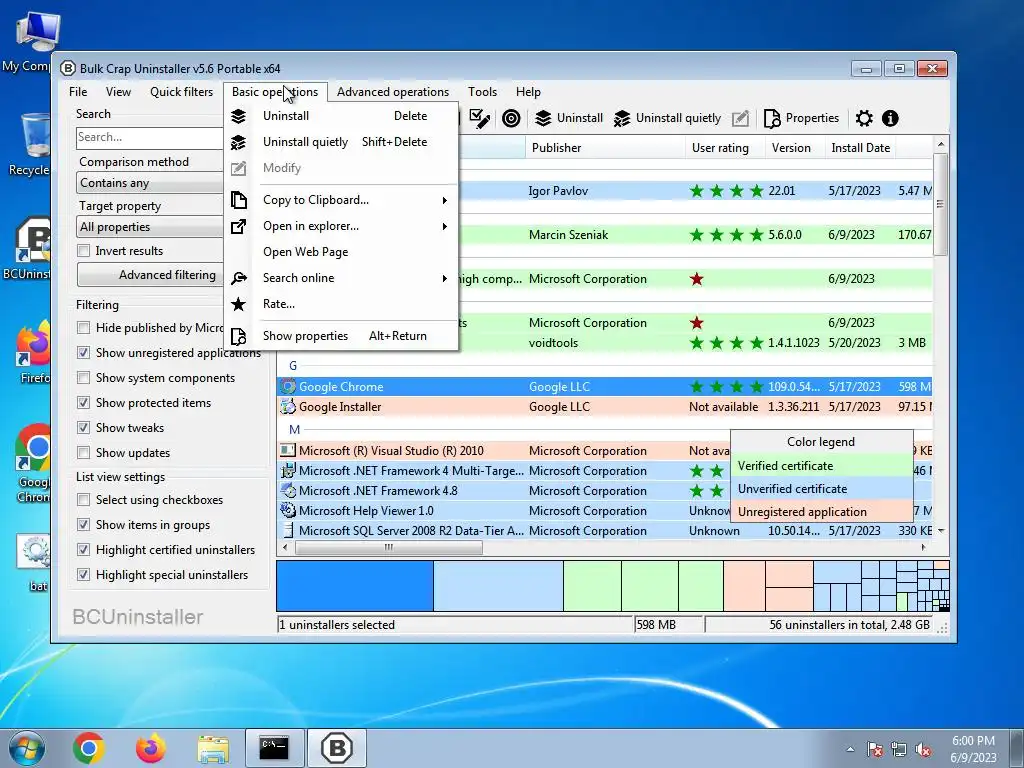Uncheck Highlight special uninstallers
1024x768 pixels.
tap(84, 575)
